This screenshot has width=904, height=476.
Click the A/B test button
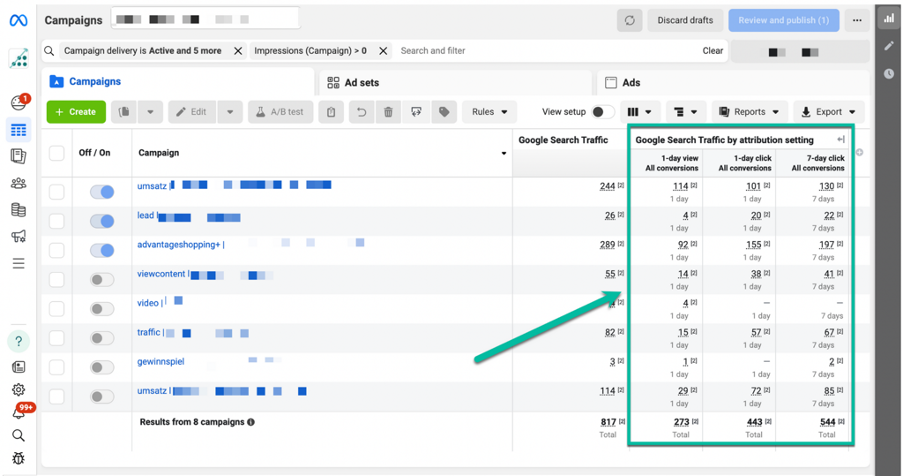click(x=280, y=112)
